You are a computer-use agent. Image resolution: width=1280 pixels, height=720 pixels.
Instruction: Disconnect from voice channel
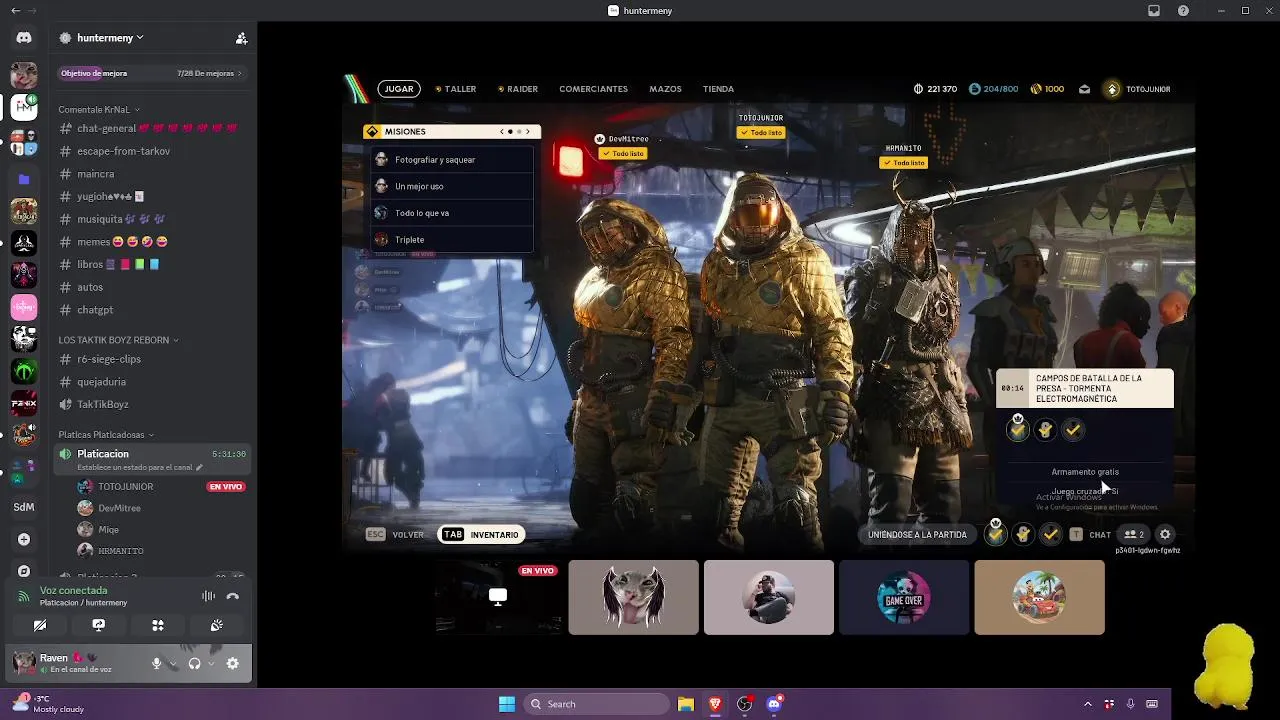coord(233,596)
